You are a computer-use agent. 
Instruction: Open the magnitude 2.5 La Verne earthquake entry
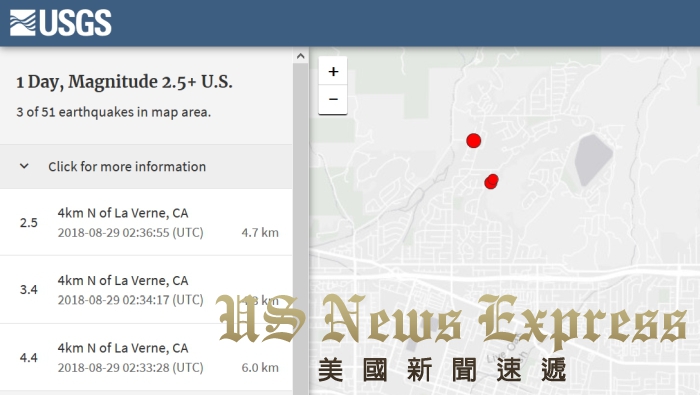tap(146, 222)
